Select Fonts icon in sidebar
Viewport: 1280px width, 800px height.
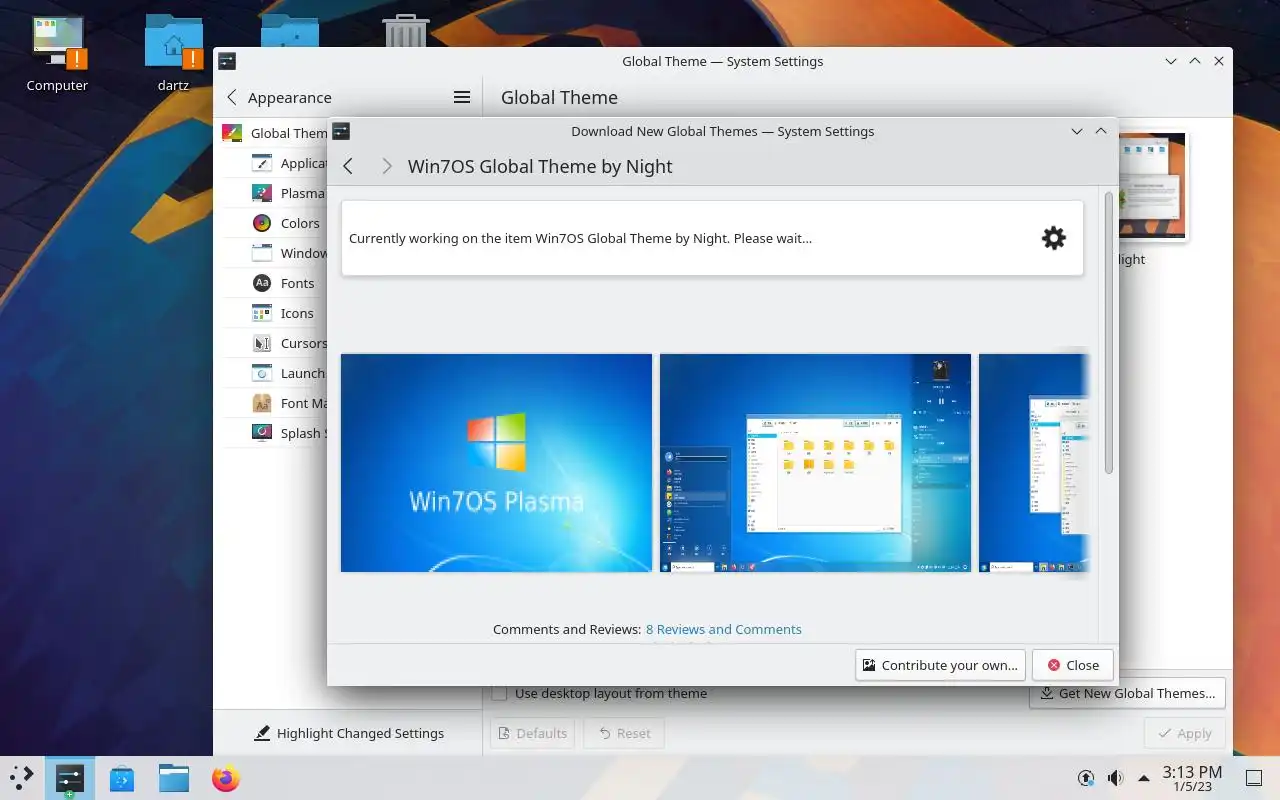(x=262, y=283)
